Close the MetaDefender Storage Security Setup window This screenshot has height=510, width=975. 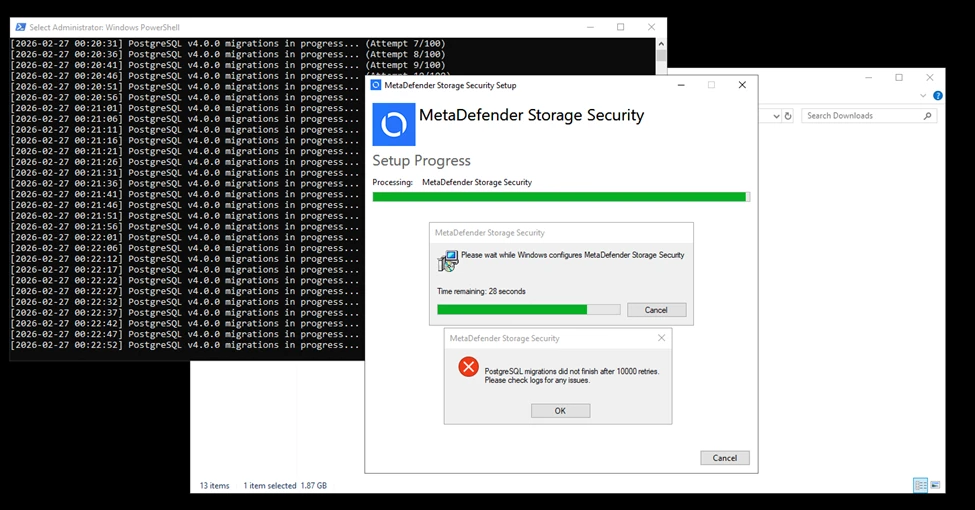pyautogui.click(x=742, y=85)
